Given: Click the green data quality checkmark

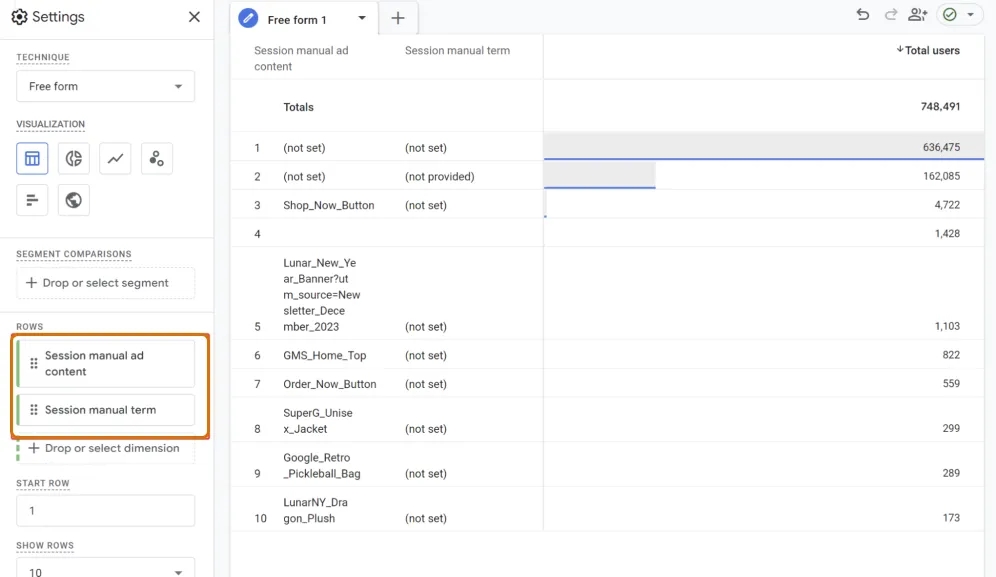Looking at the screenshot, I should [950, 15].
